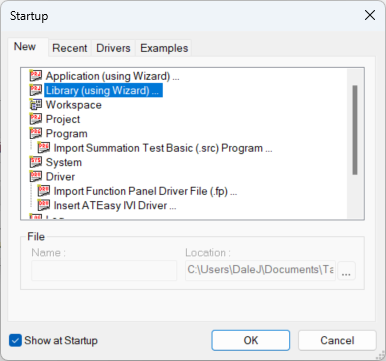Select the System file icon
The image size is (386, 361).
click(x=36, y=162)
